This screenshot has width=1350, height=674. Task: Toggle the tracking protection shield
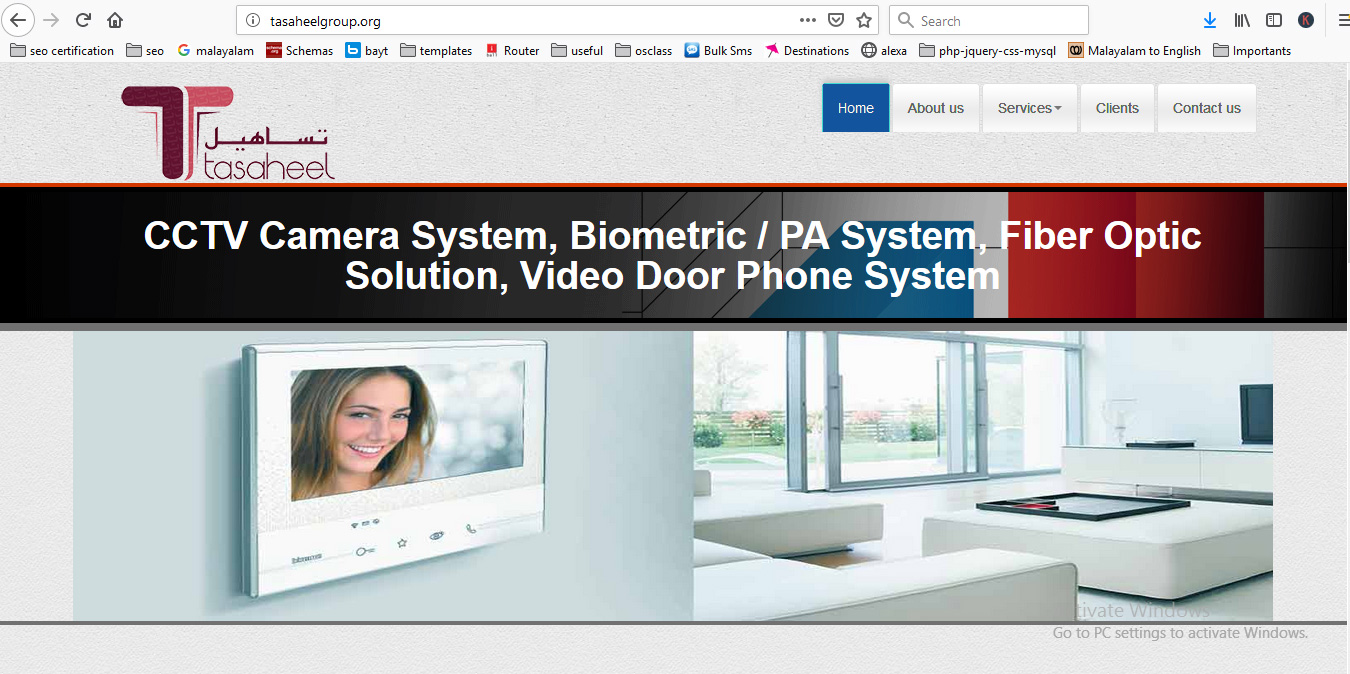836,19
